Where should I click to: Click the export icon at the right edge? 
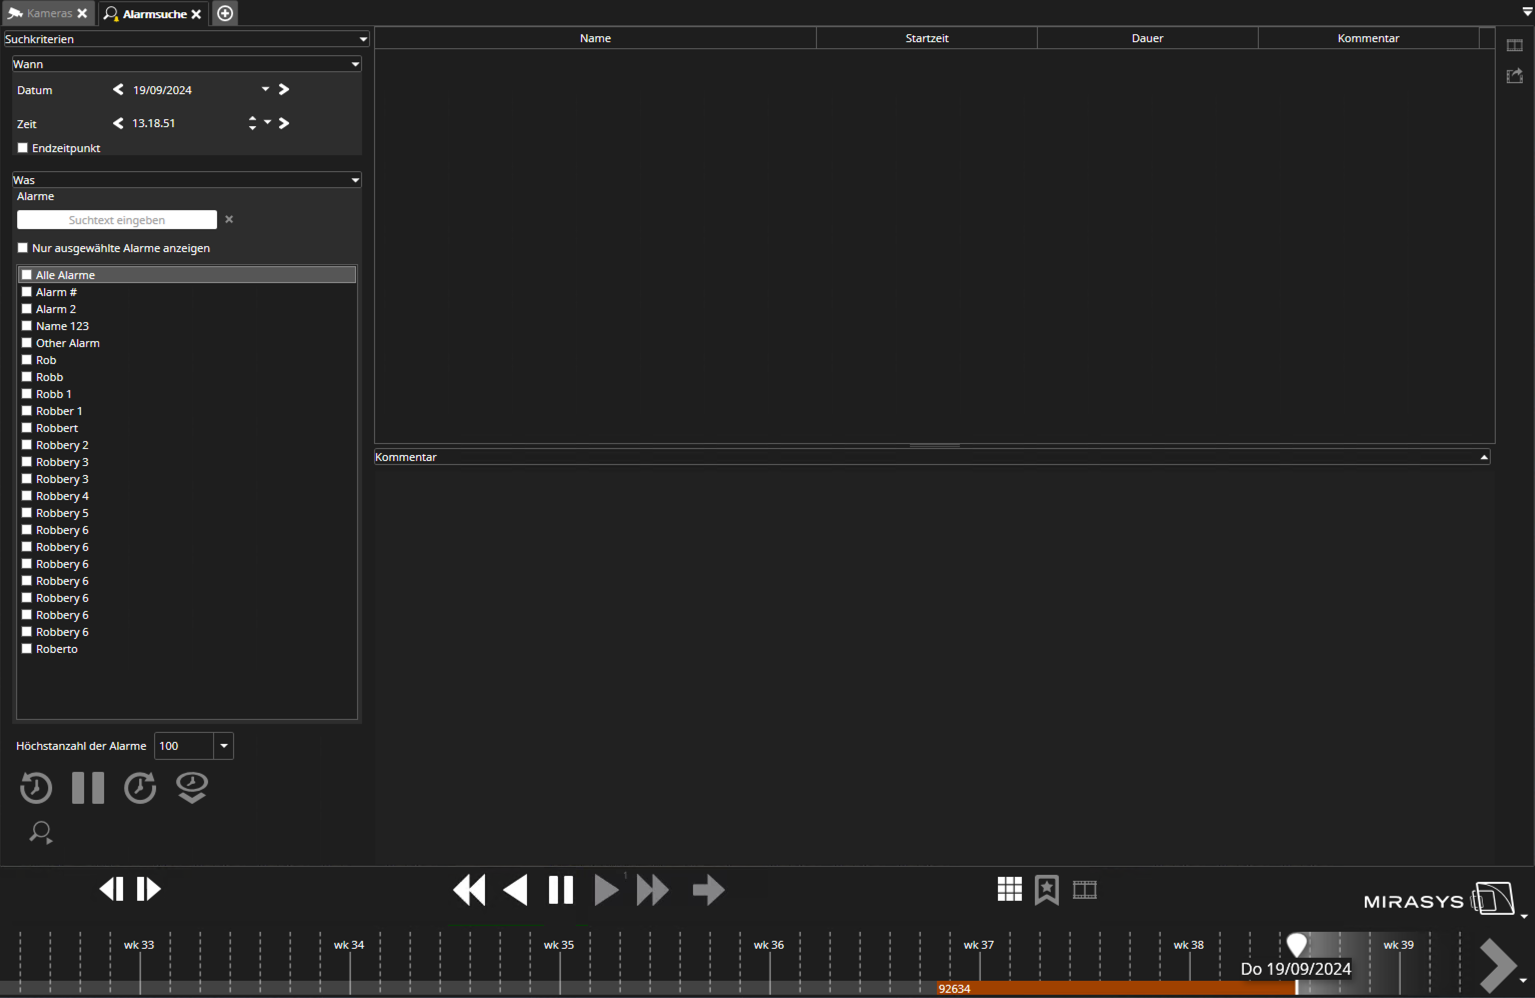(1515, 76)
